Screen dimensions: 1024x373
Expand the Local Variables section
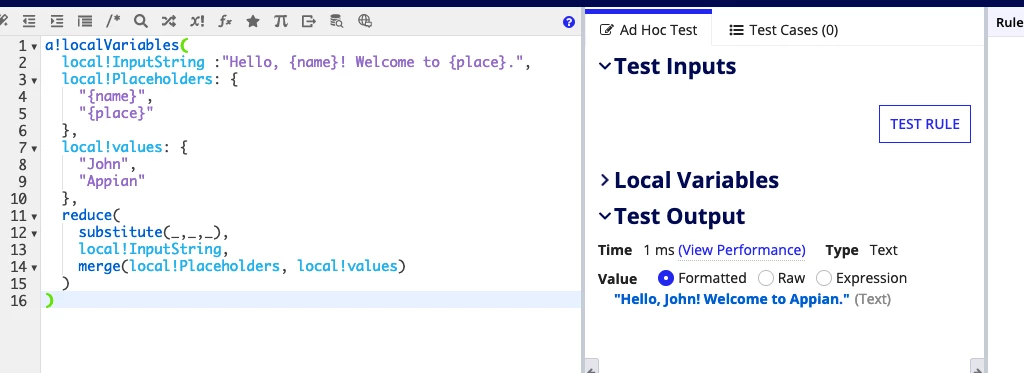pos(605,180)
